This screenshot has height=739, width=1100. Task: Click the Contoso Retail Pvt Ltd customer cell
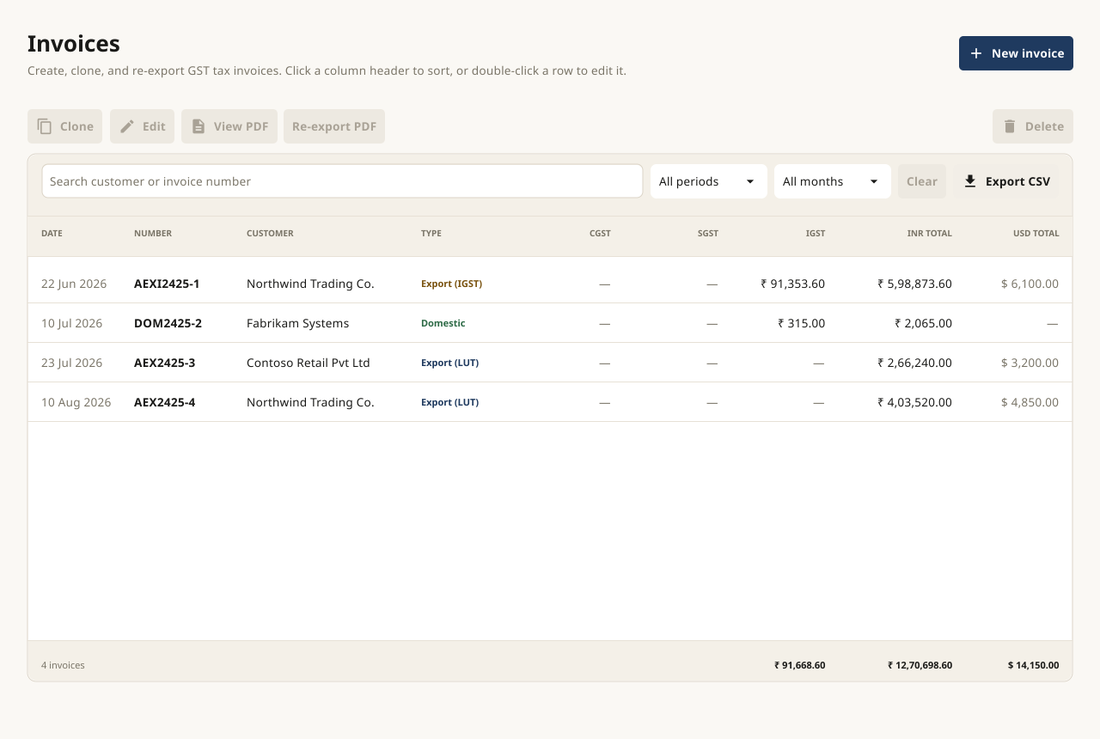click(x=308, y=363)
